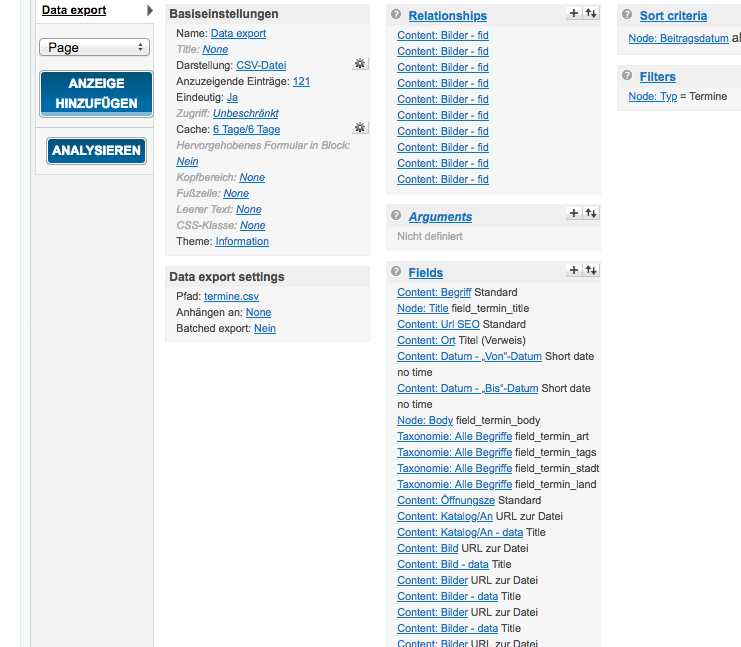Click help icon next to Sort criteria
This screenshot has height=647, width=741.
tap(627, 15)
